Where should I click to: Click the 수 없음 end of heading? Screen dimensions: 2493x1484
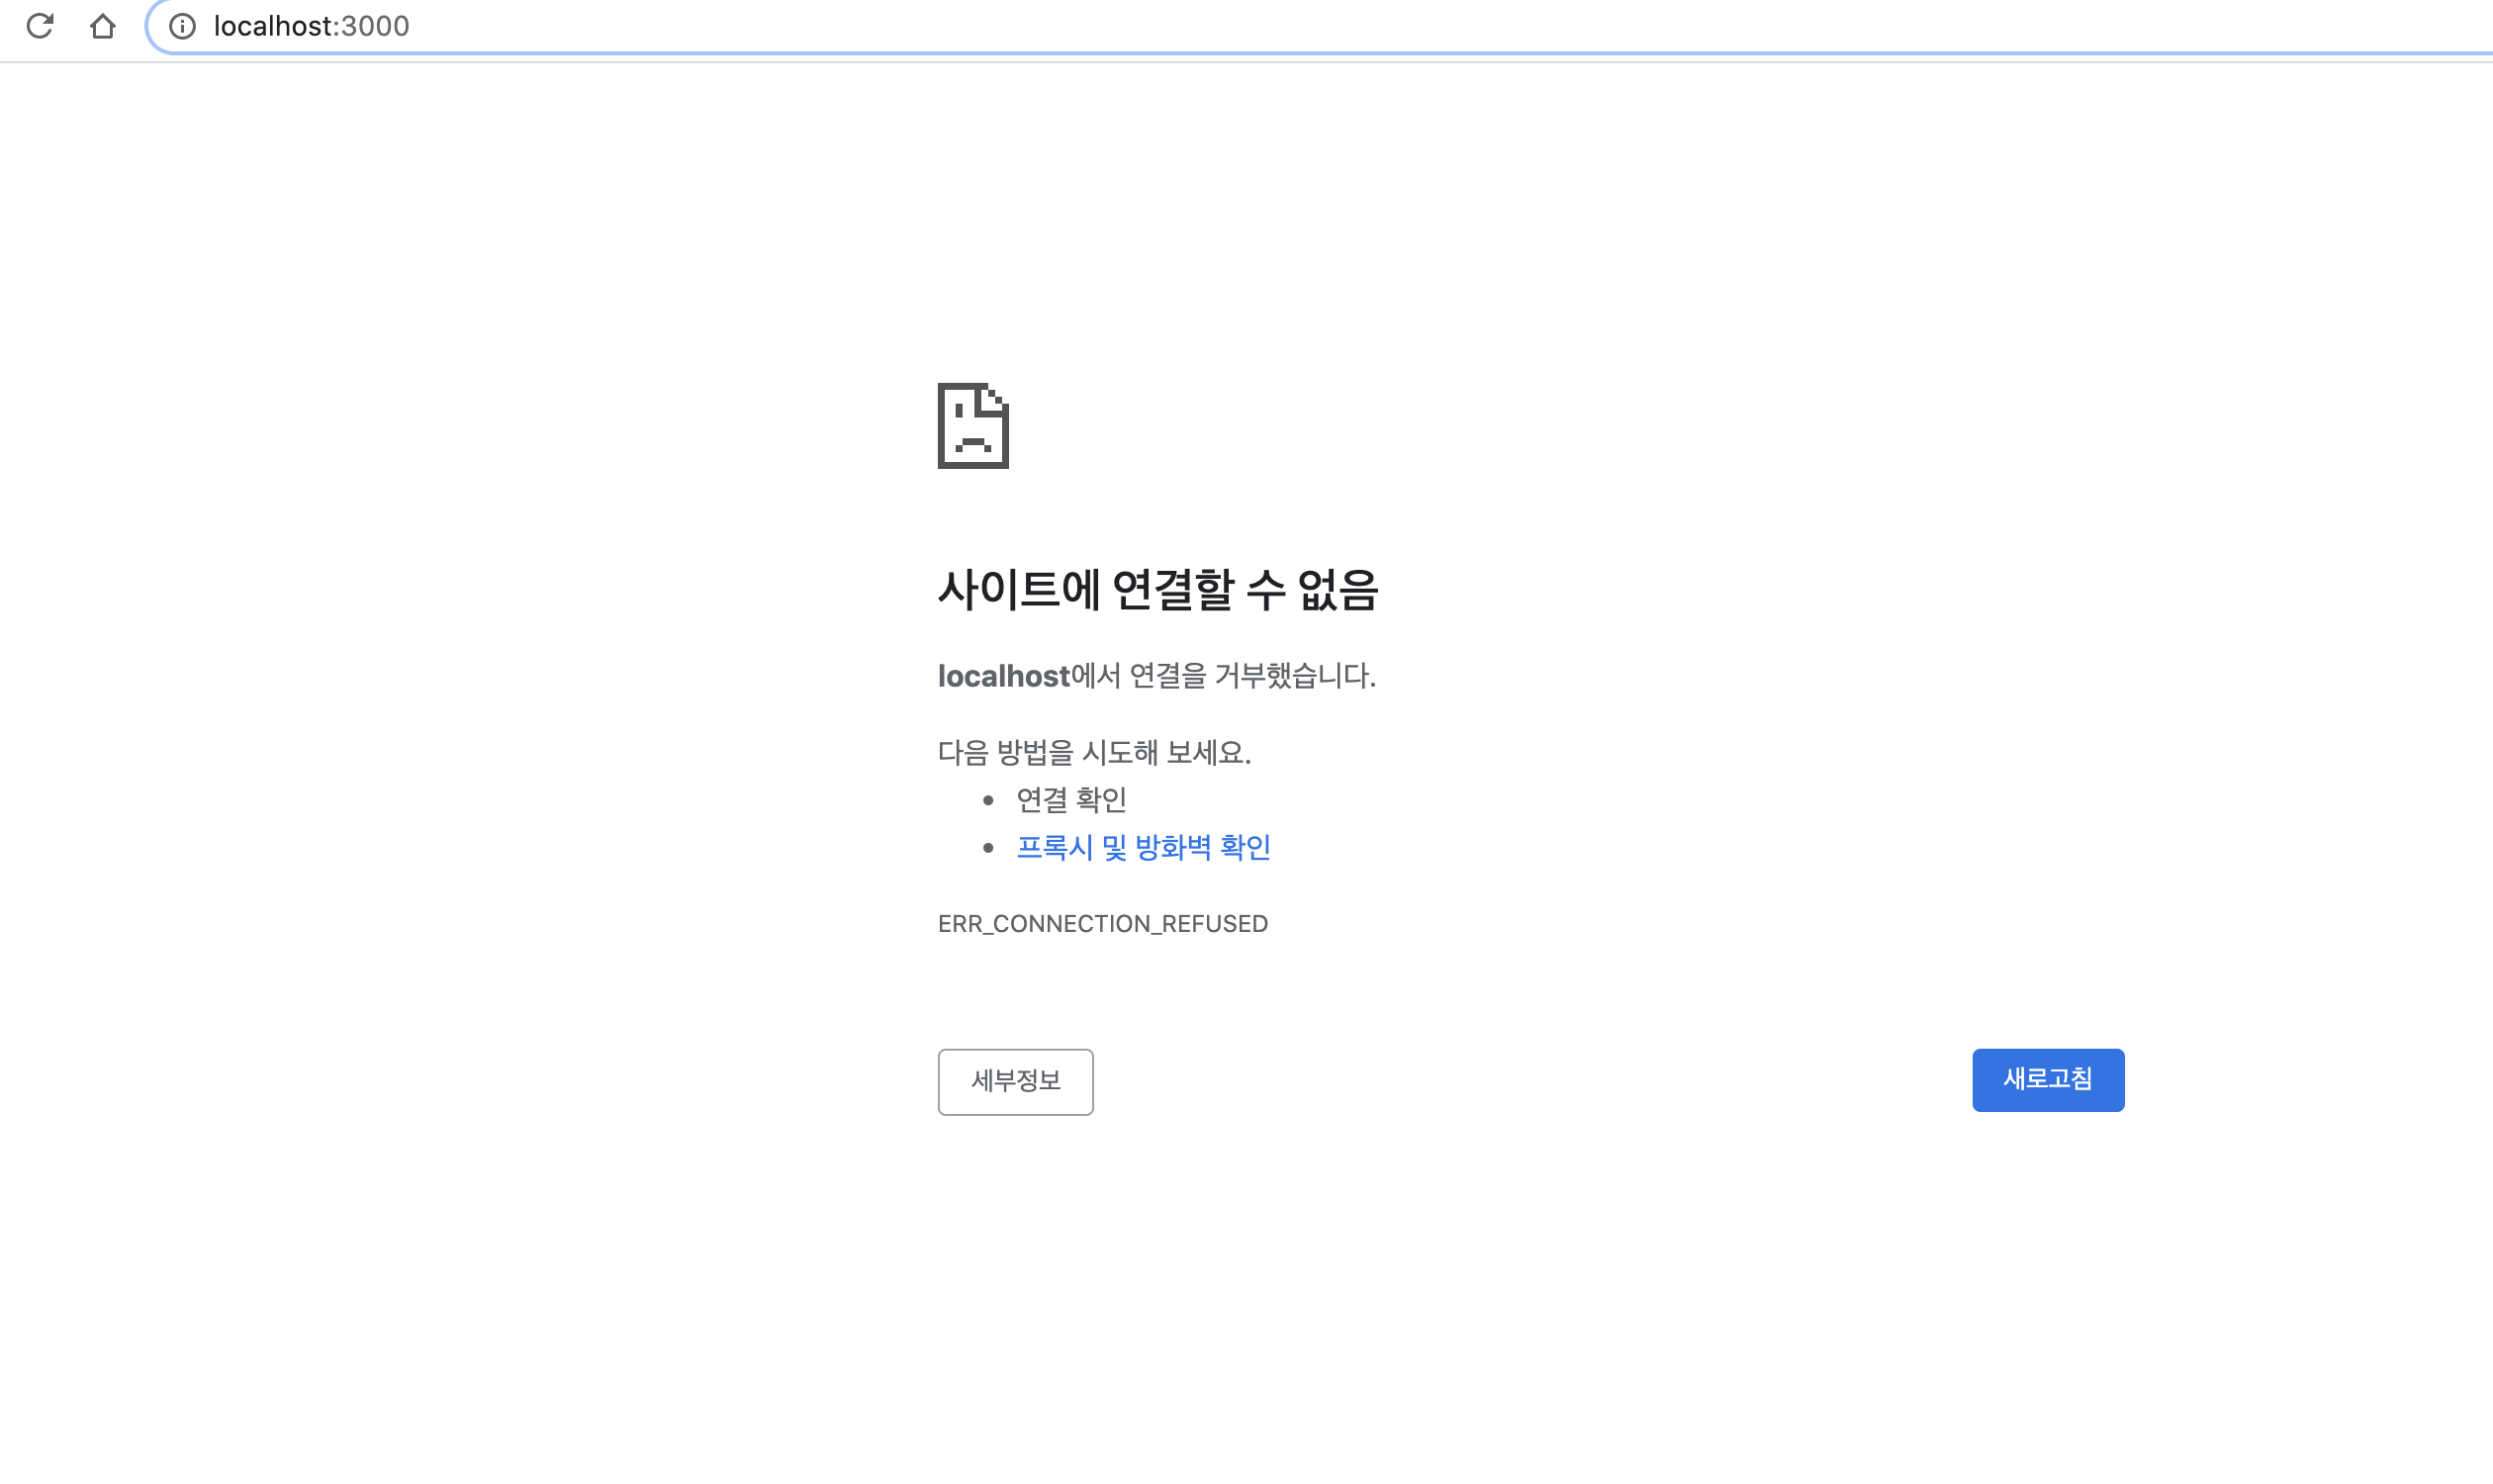tap(1312, 589)
